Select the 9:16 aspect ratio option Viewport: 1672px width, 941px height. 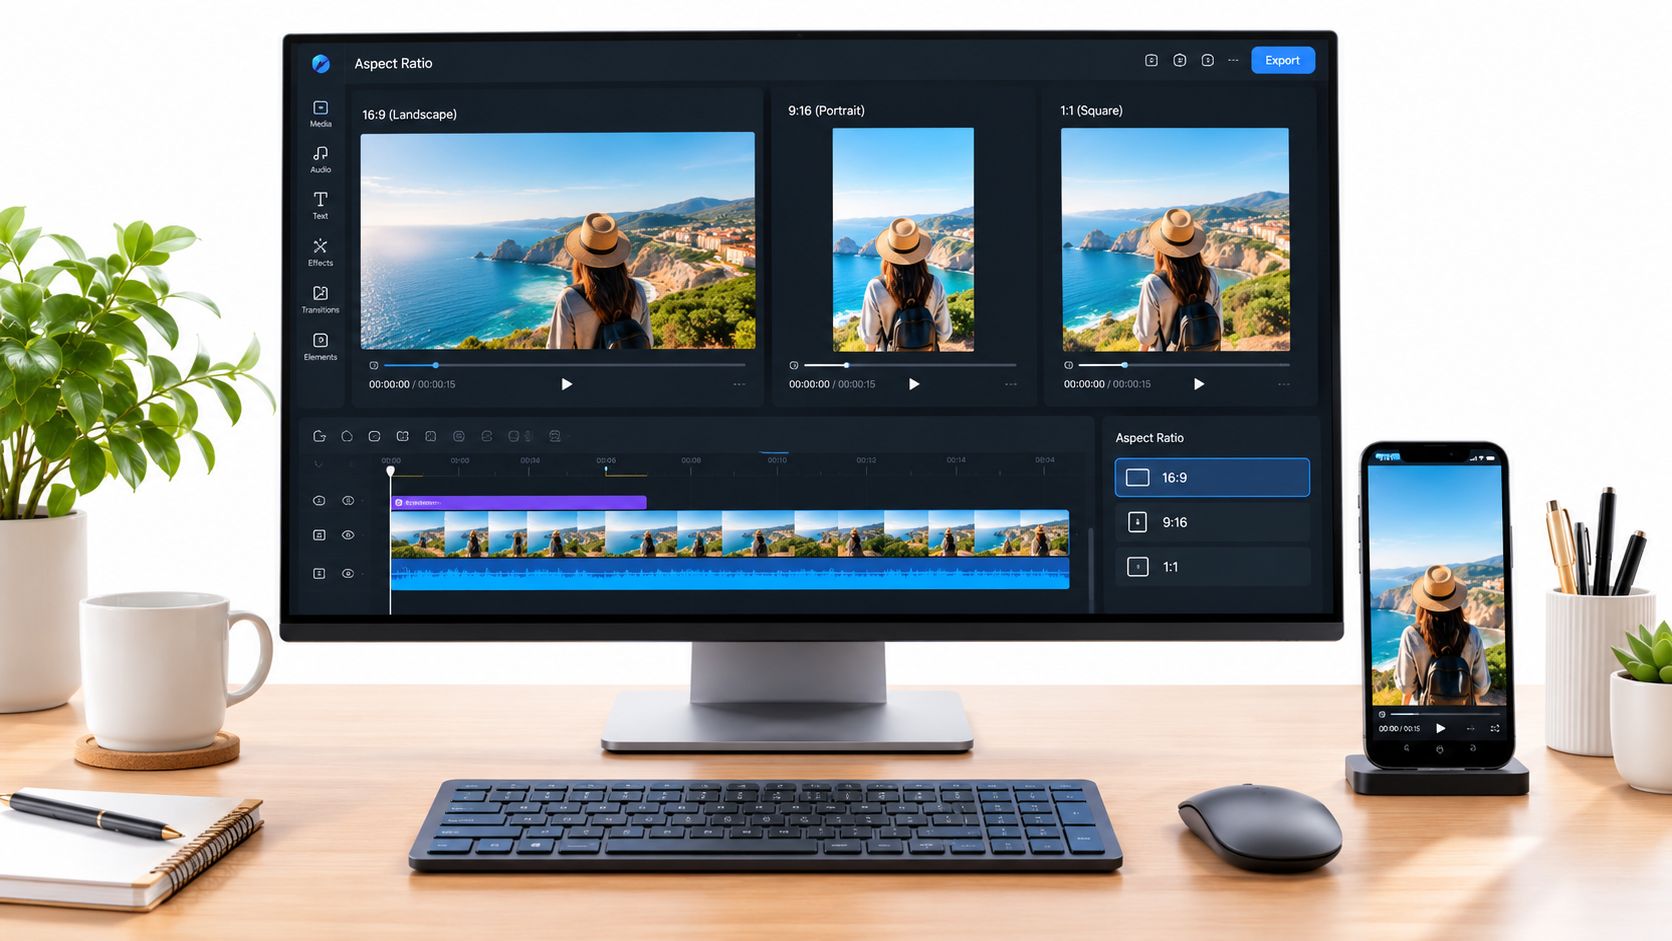[x=1212, y=522]
